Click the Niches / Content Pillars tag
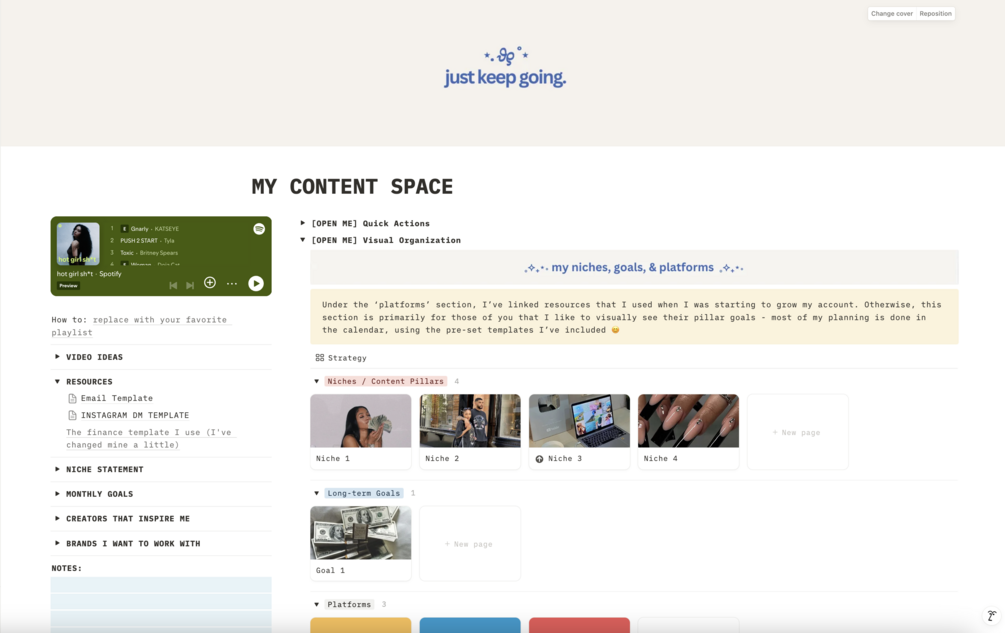The width and height of the screenshot is (1005, 633). (x=386, y=381)
